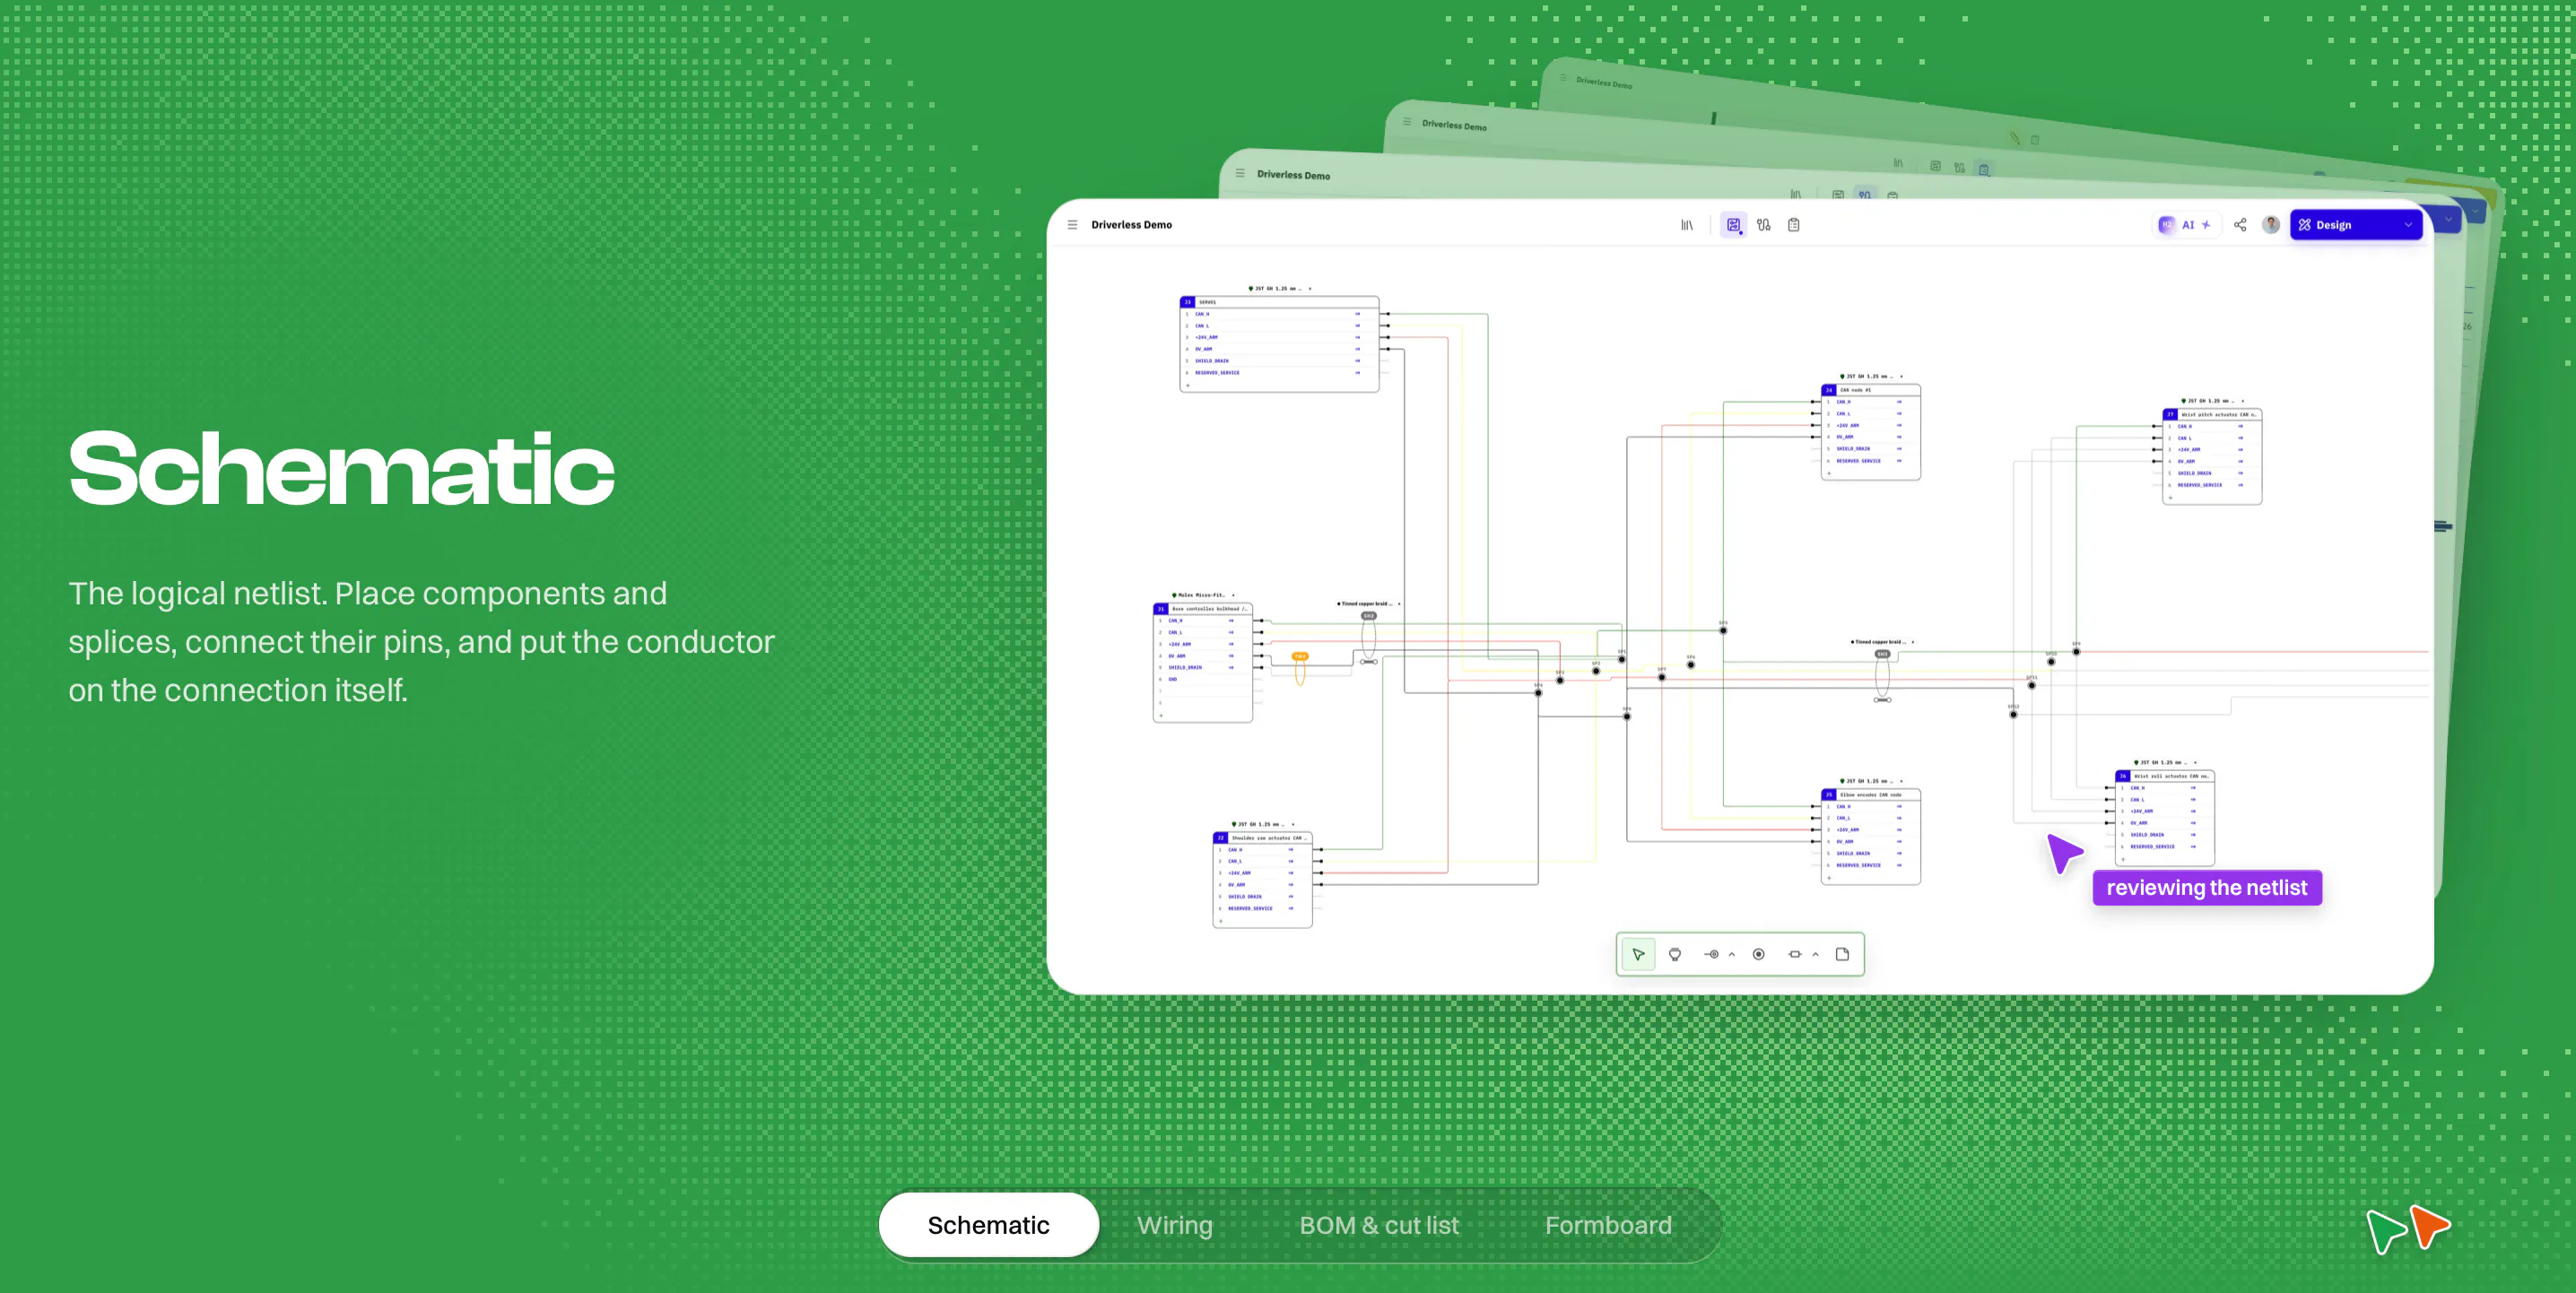Image resolution: width=2576 pixels, height=1293 pixels.
Task: Choose the connector tool in the bottom toolbar
Action: click(x=1675, y=954)
